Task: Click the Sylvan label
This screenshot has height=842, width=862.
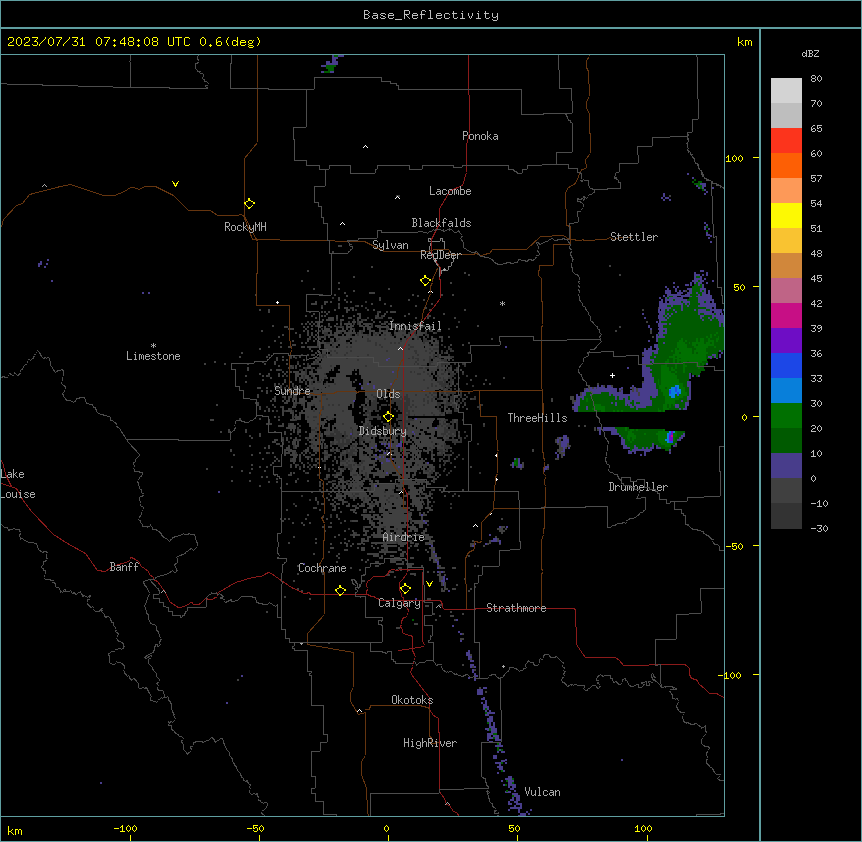Action: click(390, 245)
